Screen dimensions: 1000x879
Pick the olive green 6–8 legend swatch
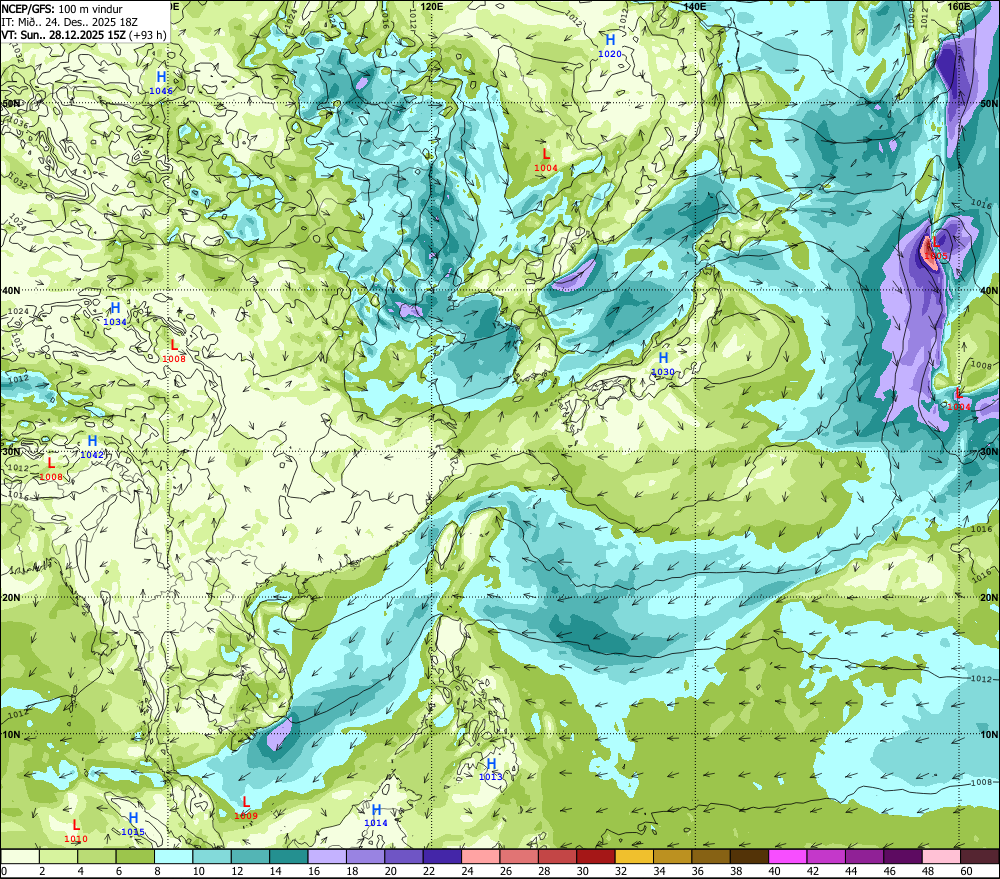tap(135, 856)
